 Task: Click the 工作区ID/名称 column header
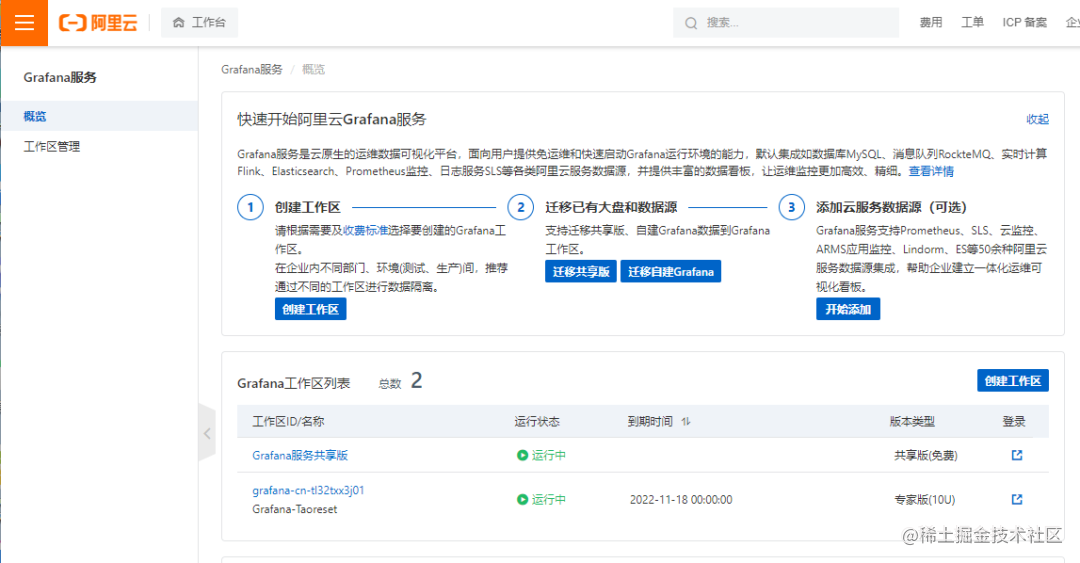point(288,422)
